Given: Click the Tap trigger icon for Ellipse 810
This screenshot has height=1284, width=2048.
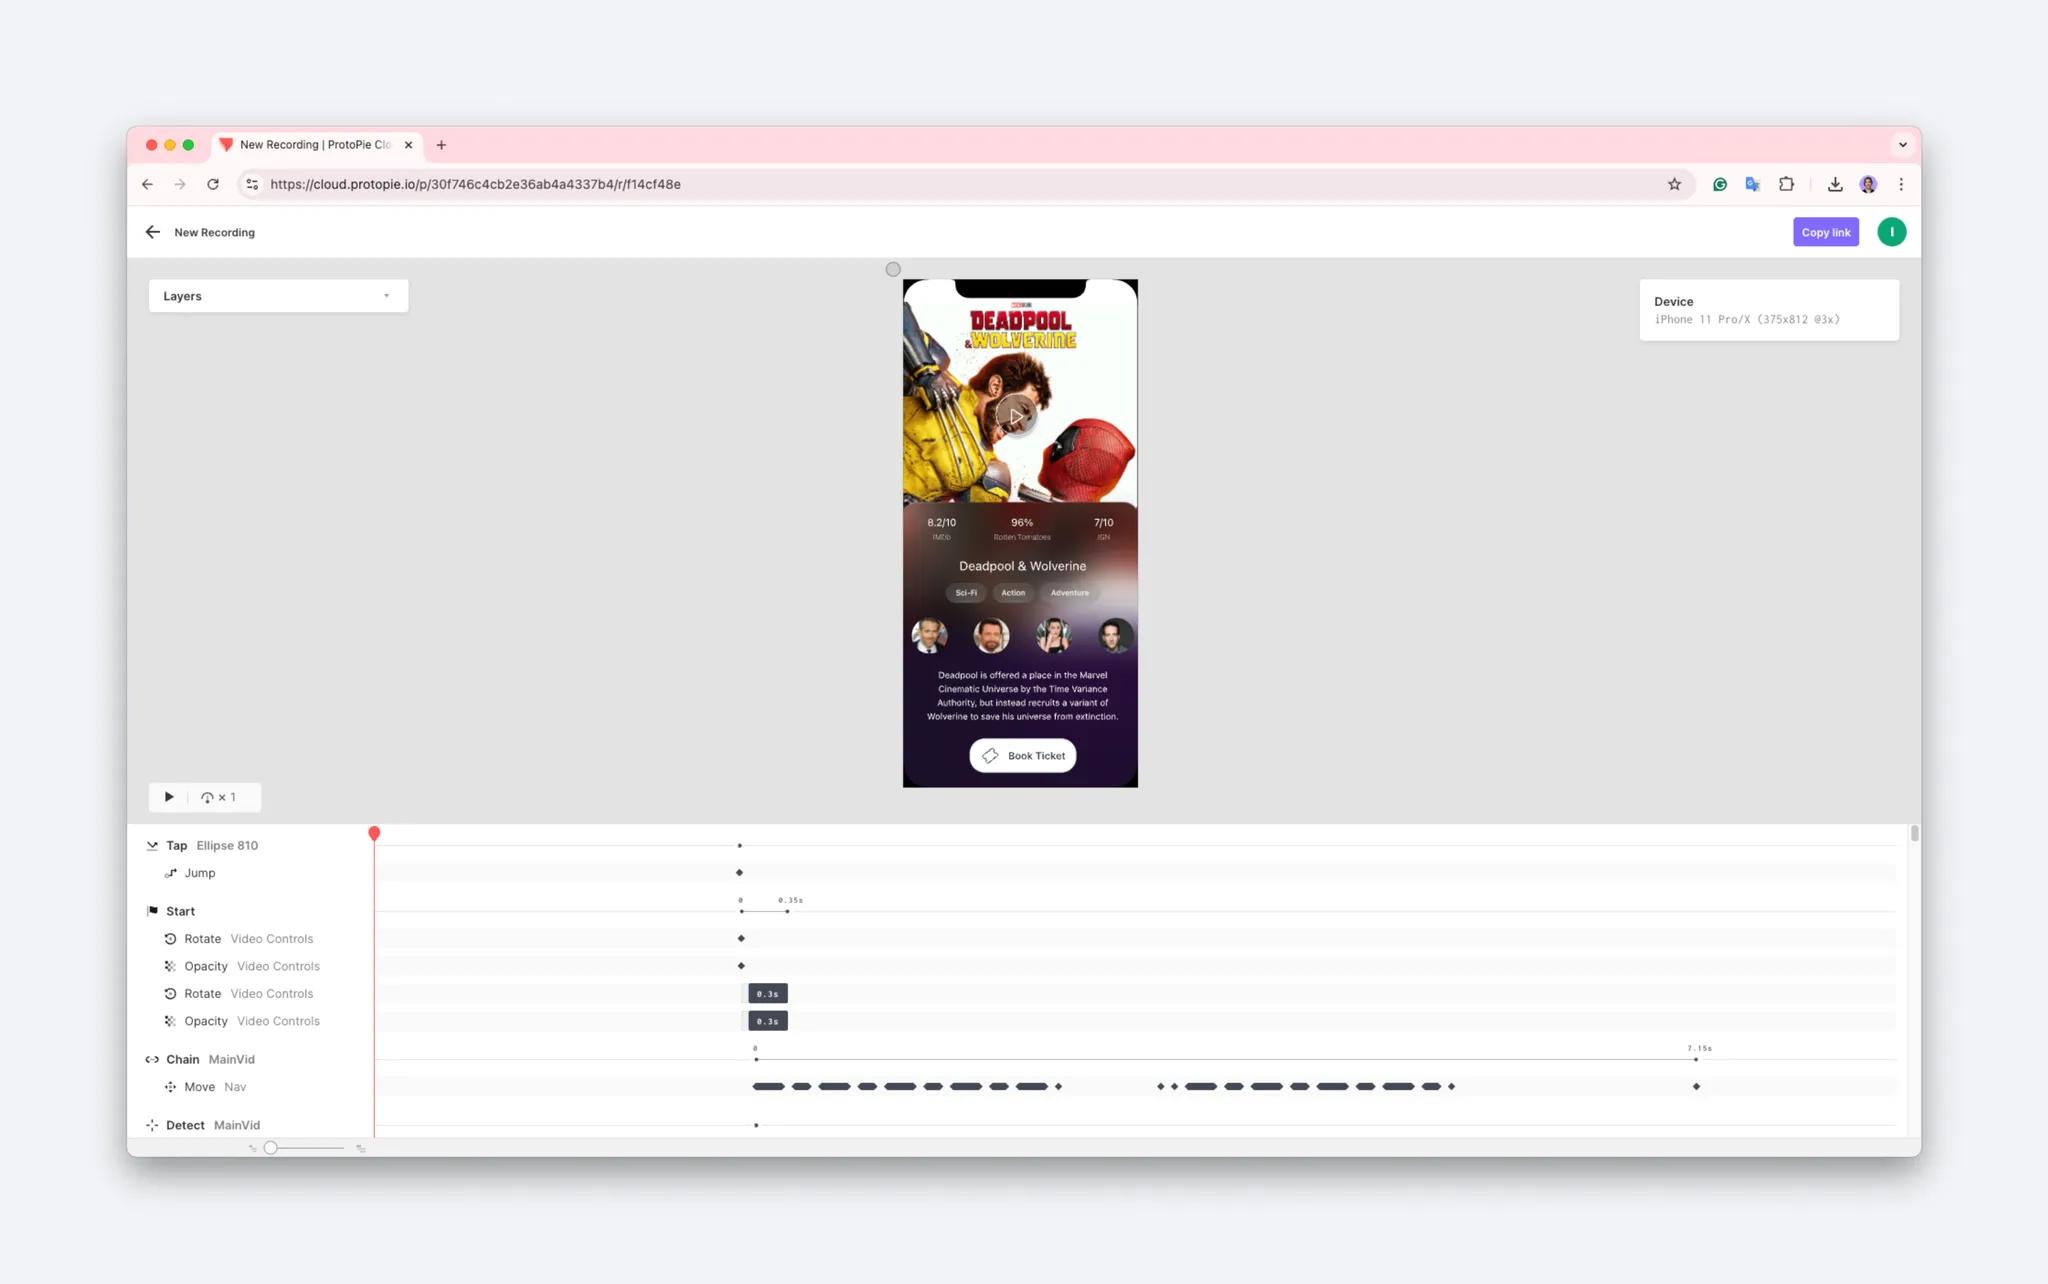Looking at the screenshot, I should (151, 845).
